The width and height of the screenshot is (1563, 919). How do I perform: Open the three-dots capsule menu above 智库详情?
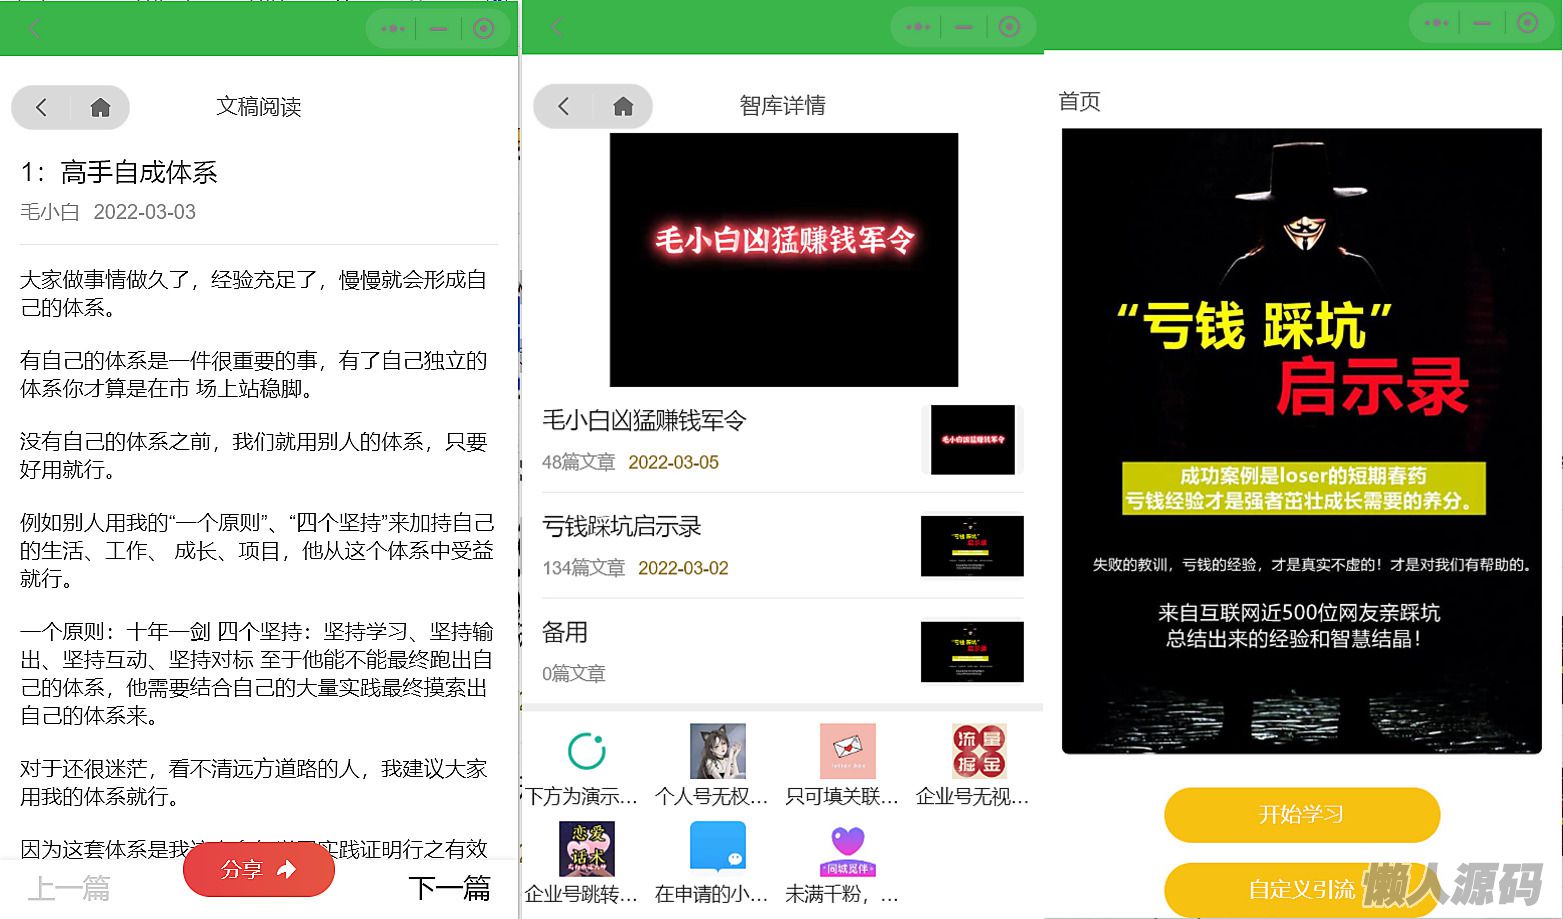coord(918,27)
